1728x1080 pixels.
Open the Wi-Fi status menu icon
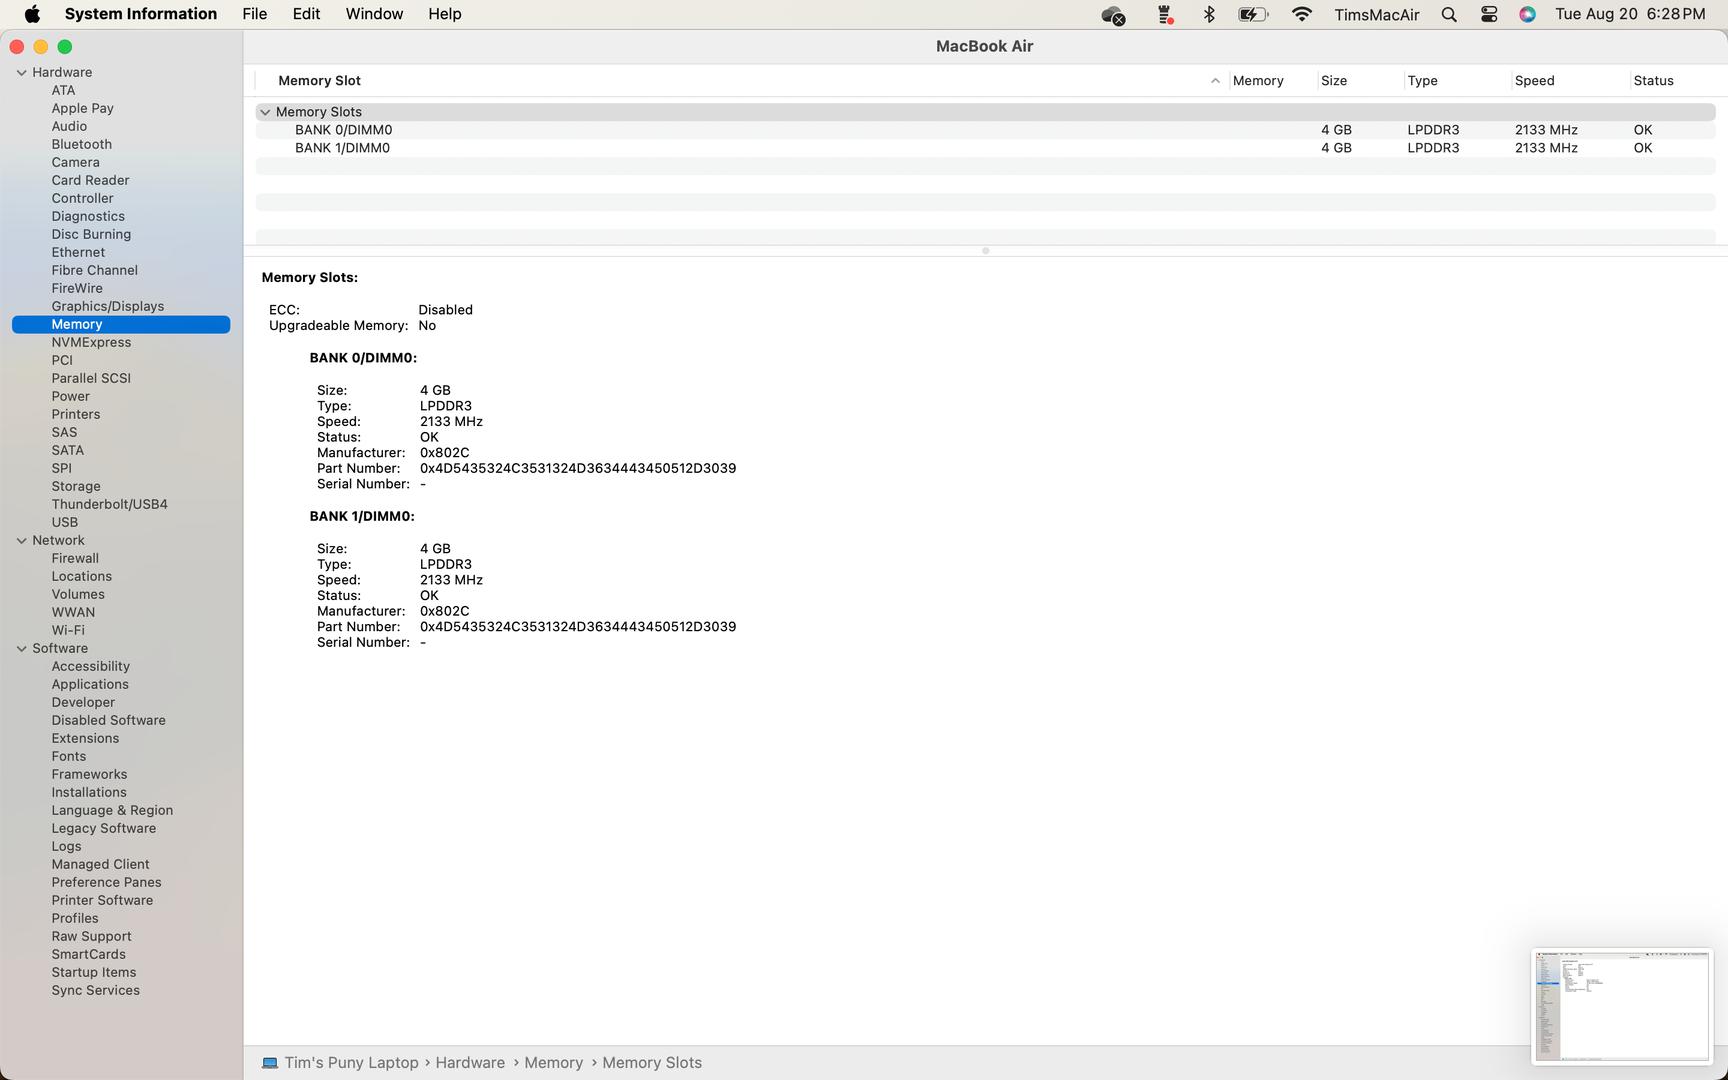pyautogui.click(x=1301, y=14)
